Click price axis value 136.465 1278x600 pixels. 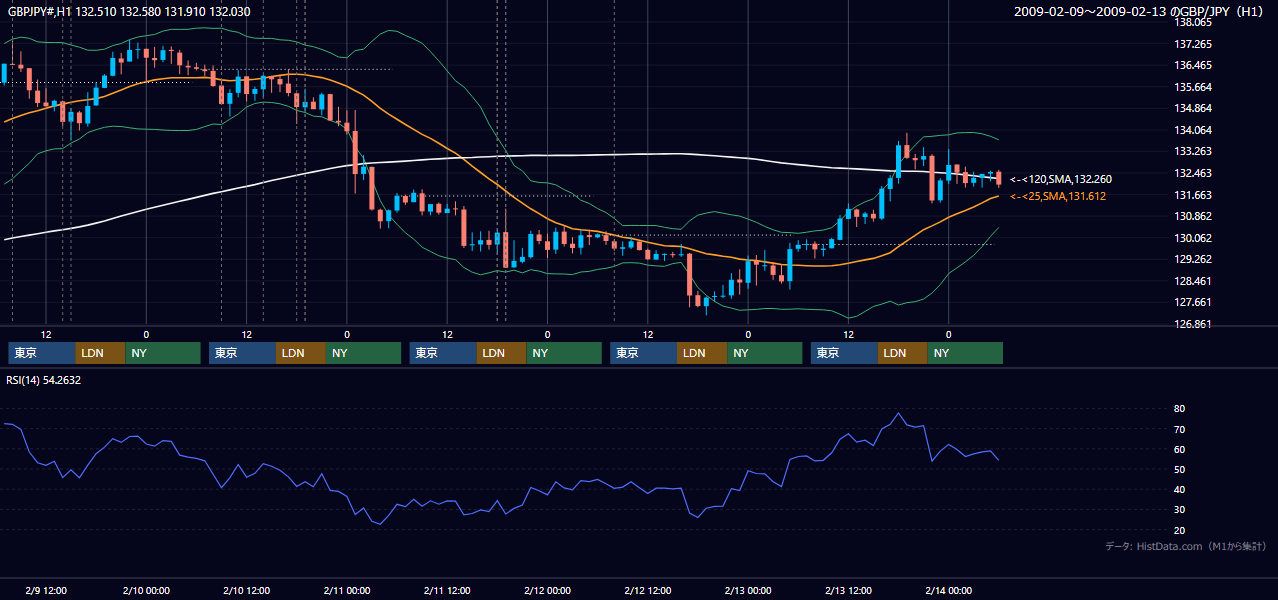[1194, 65]
